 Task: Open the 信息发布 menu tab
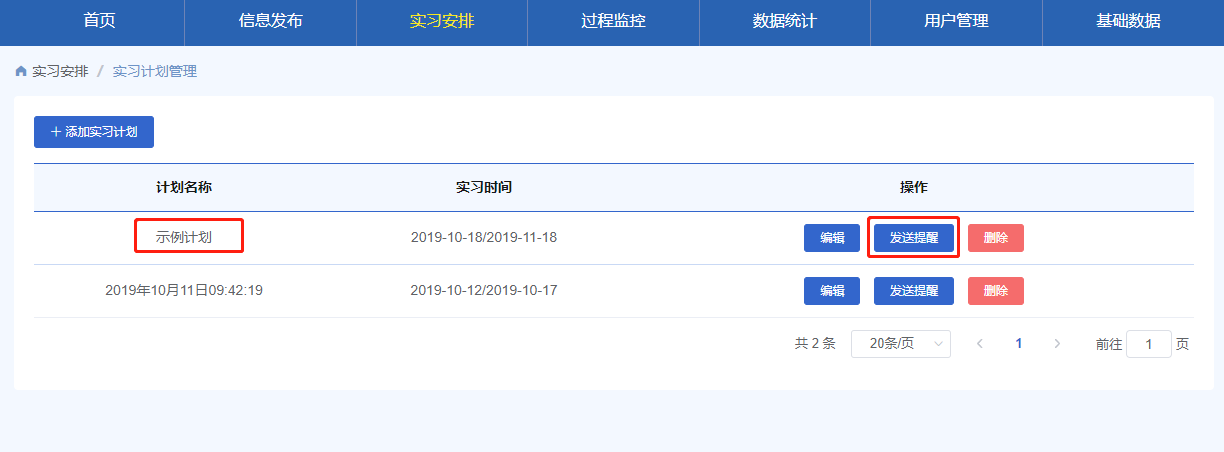[x=271, y=21]
